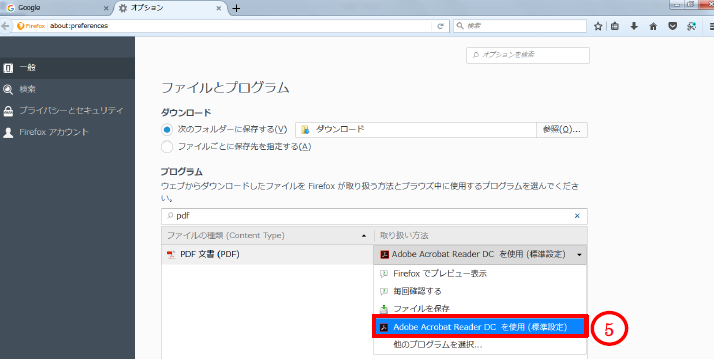
Task: Bookmark this page with the star icon
Action: (x=598, y=26)
